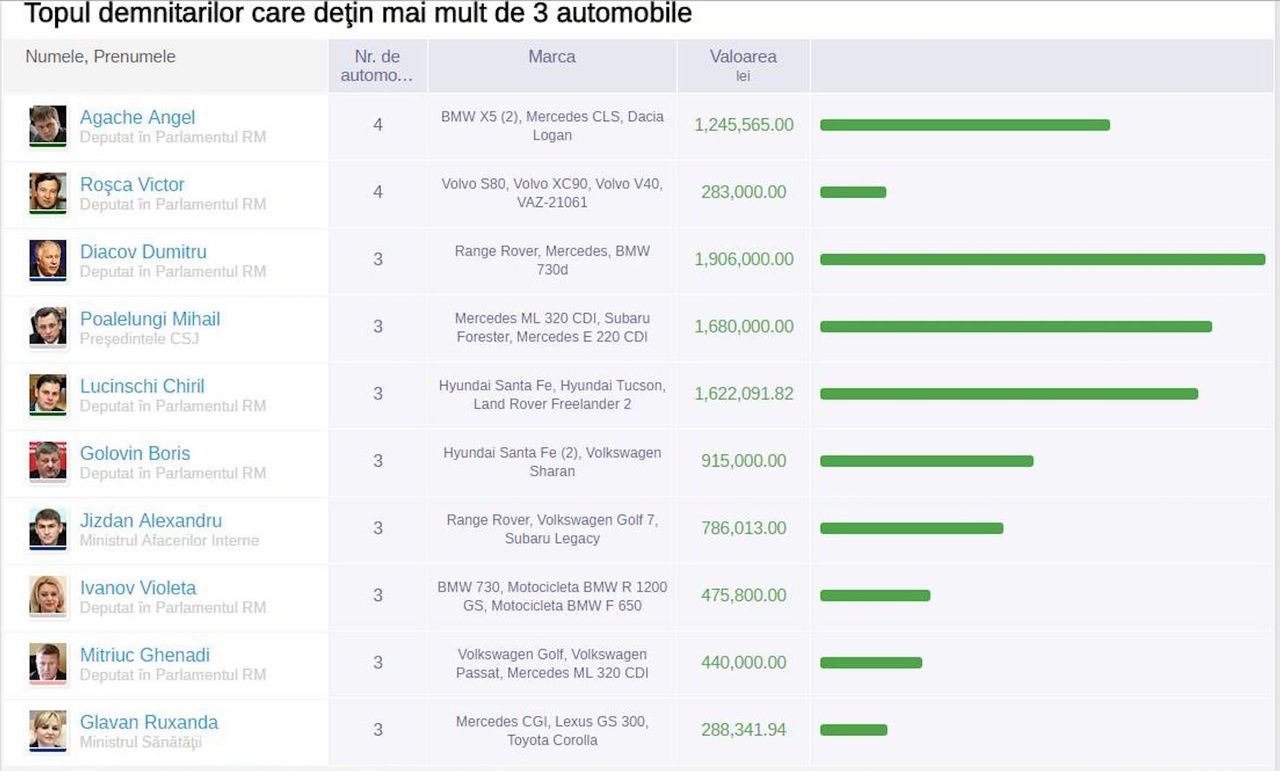Click the Golovin Boris name link
Image resolution: width=1280 pixels, height=771 pixels.
click(x=135, y=453)
